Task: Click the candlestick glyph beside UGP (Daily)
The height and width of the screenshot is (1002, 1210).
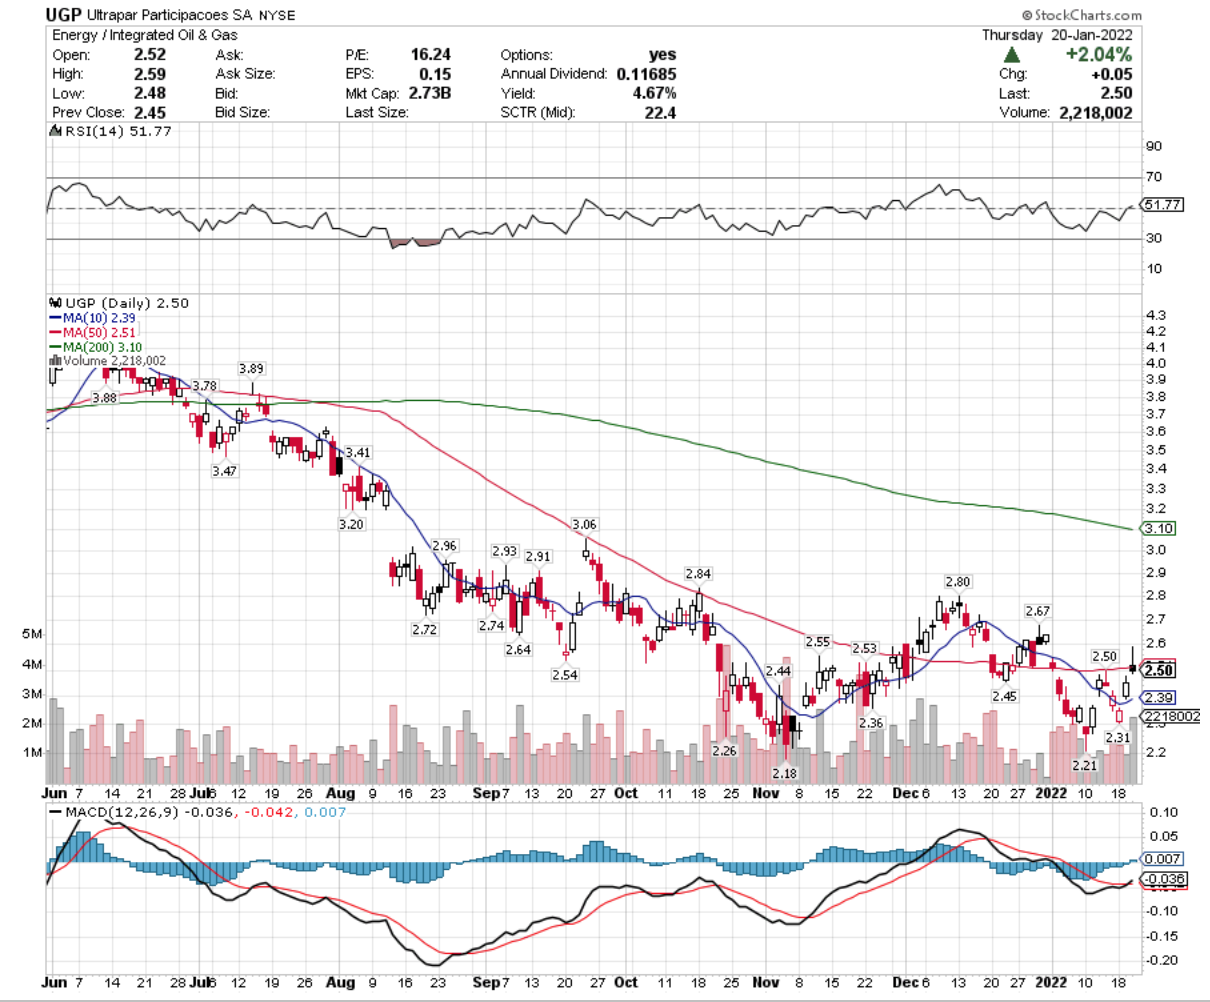Action: 56,303
